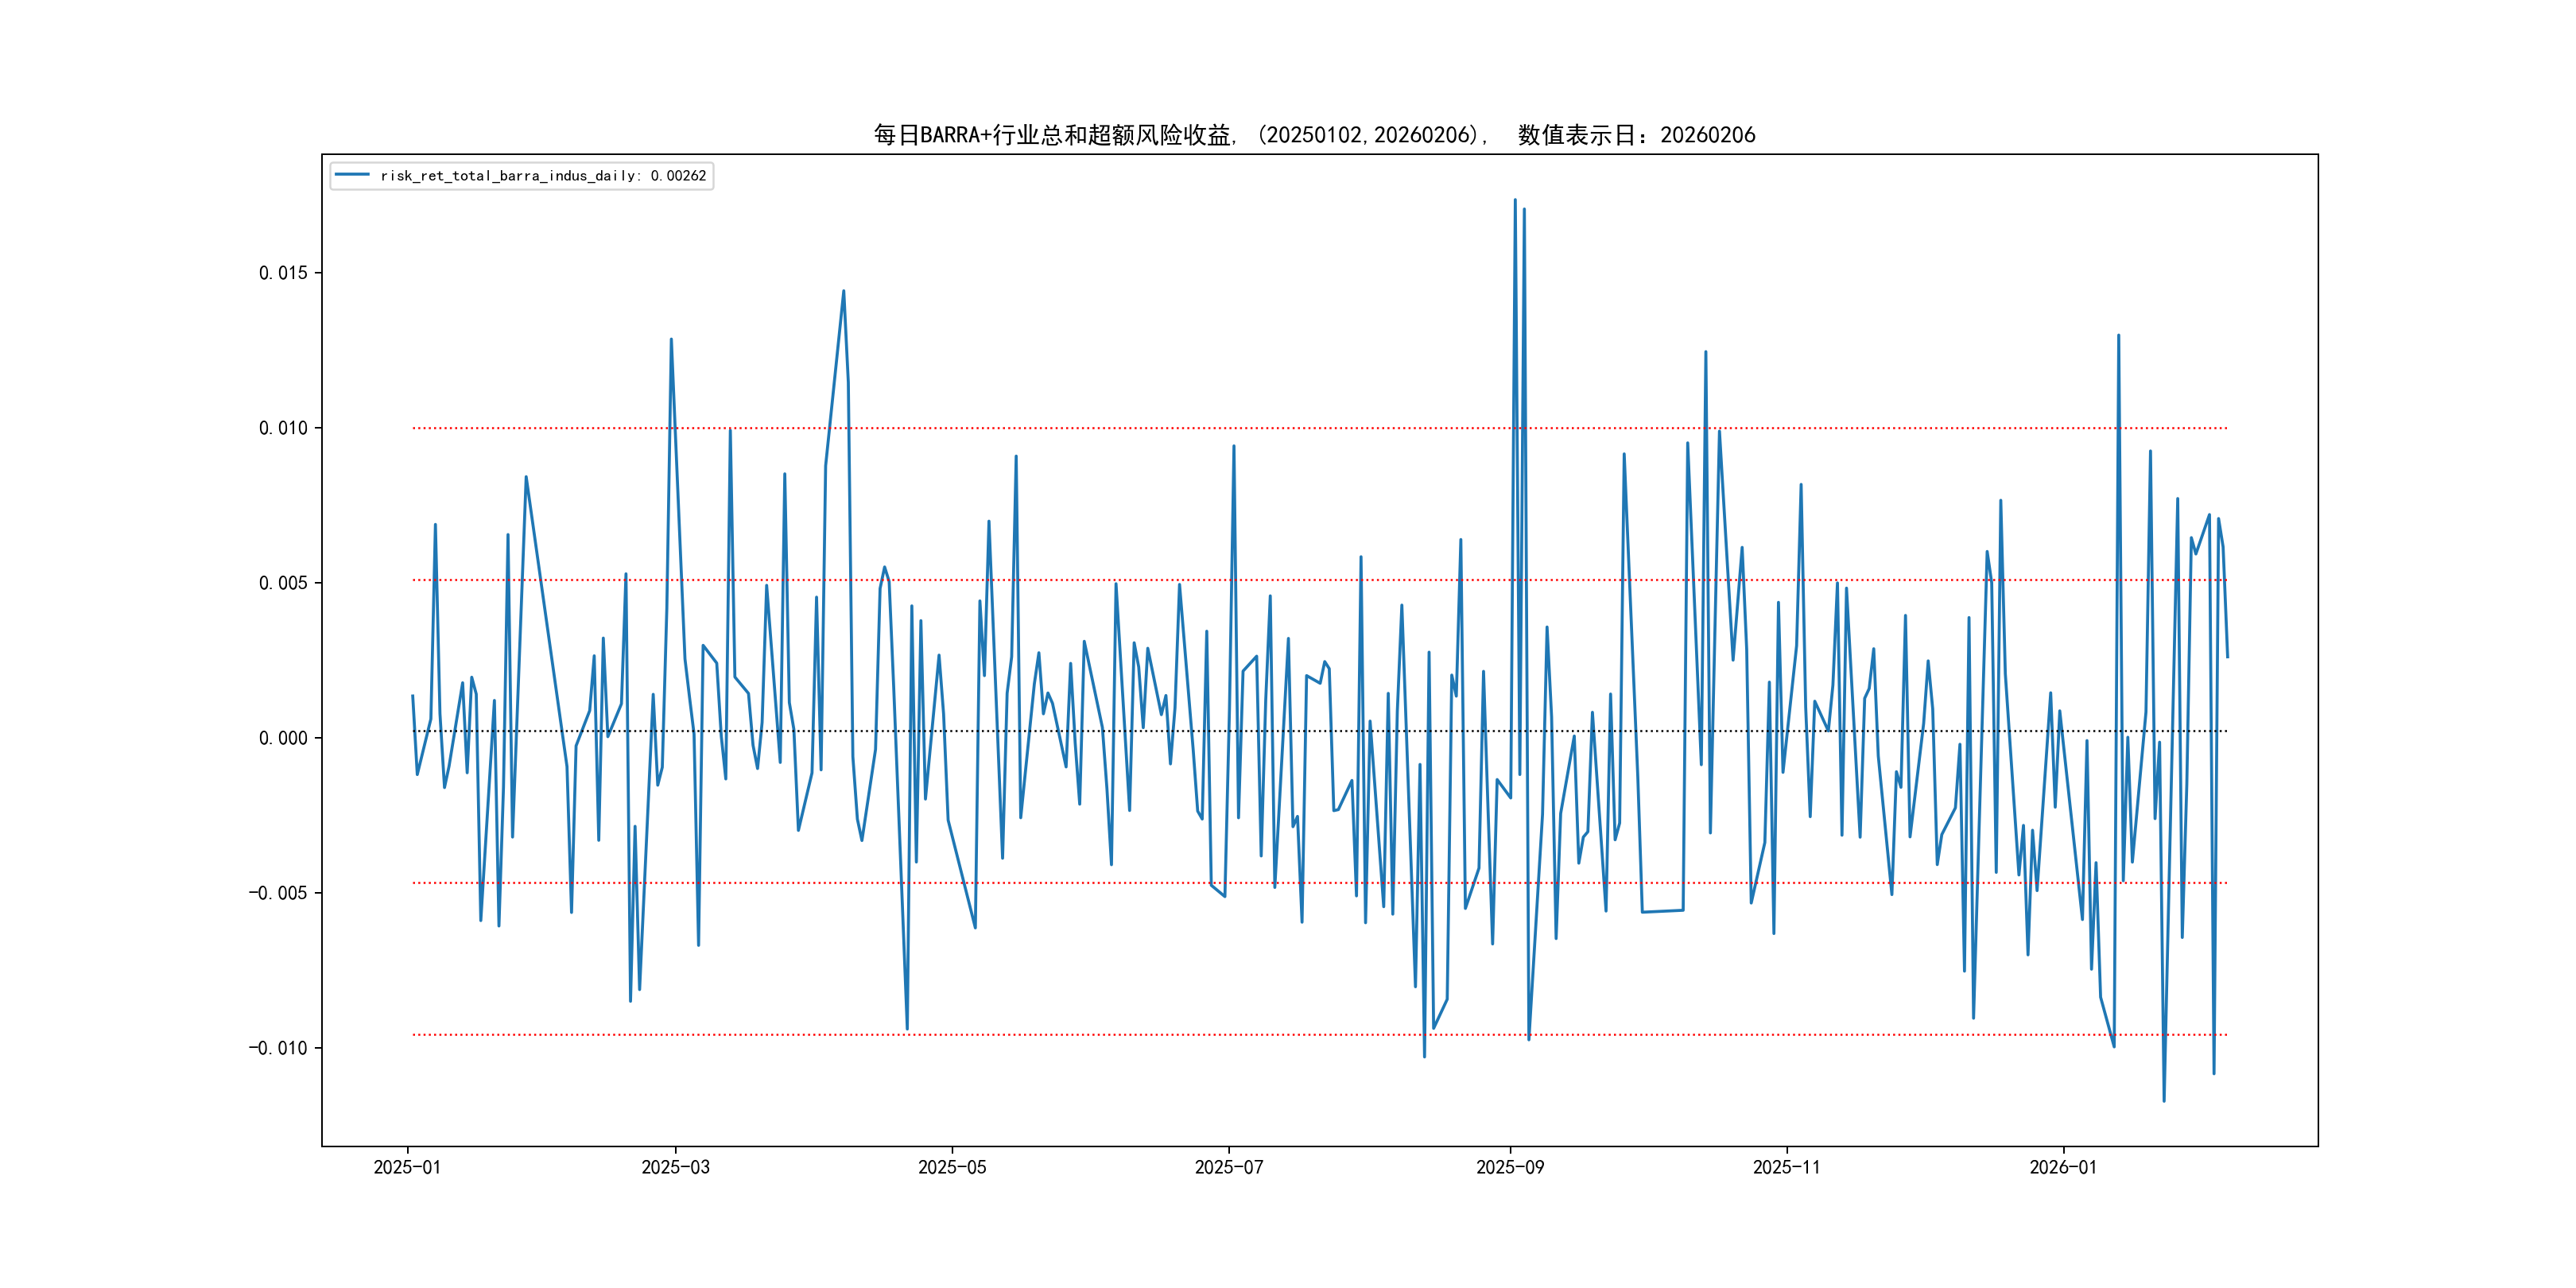Image resolution: width=2576 pixels, height=1288 pixels.
Task: Click the blue line sample in legend
Action: click(352, 175)
